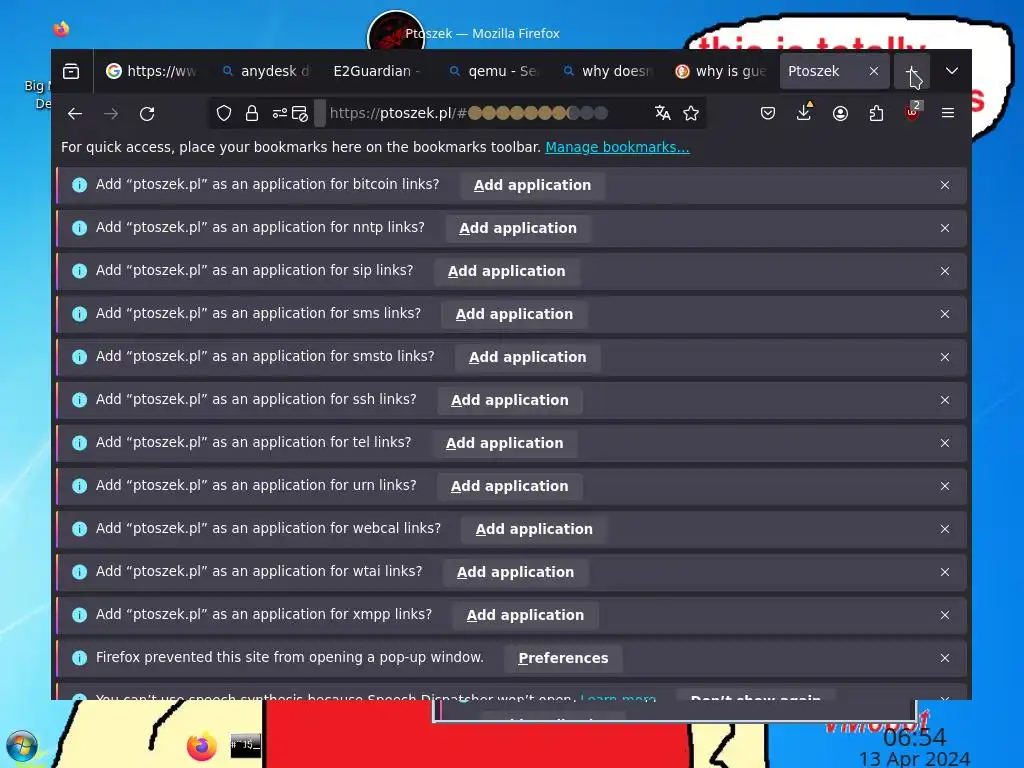Dismiss the urn links notification
Image resolution: width=1024 pixels, height=768 pixels.
tap(945, 487)
